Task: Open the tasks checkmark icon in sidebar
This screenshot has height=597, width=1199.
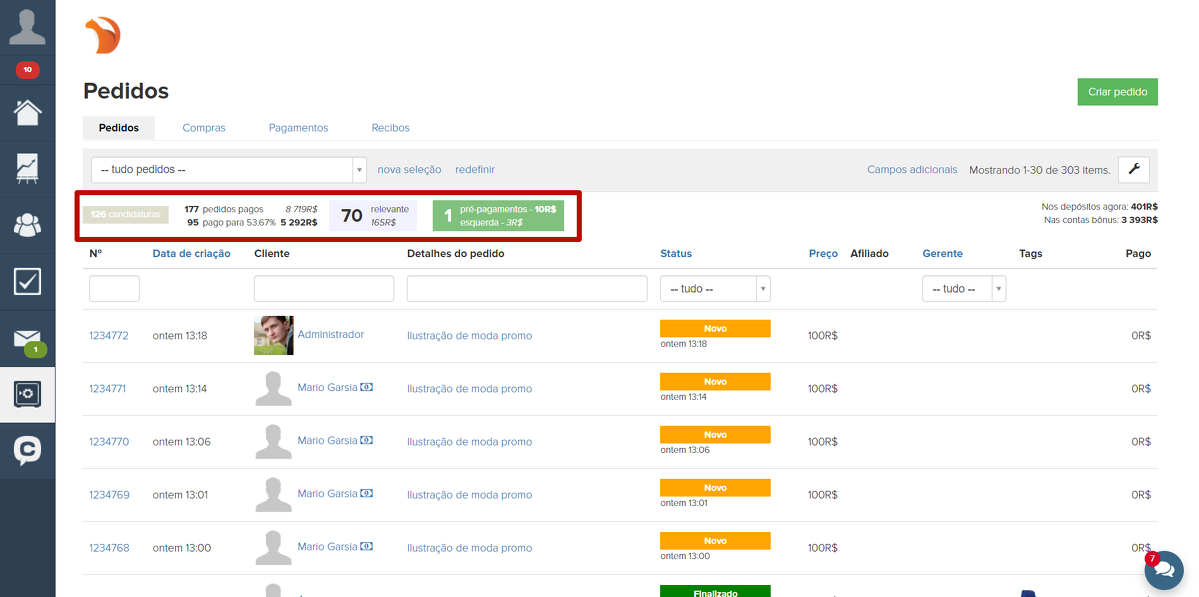Action: (x=27, y=282)
